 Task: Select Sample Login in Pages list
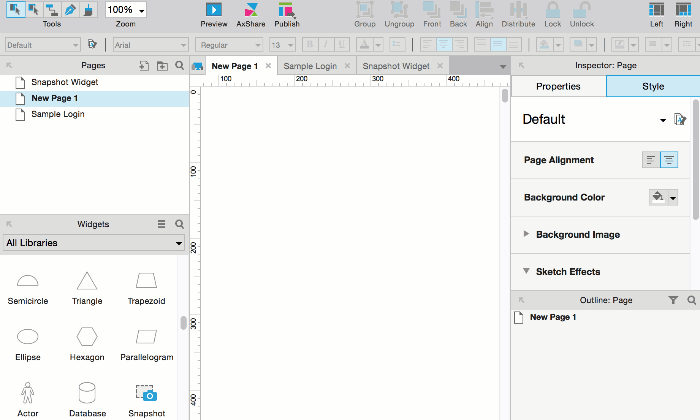(x=58, y=114)
